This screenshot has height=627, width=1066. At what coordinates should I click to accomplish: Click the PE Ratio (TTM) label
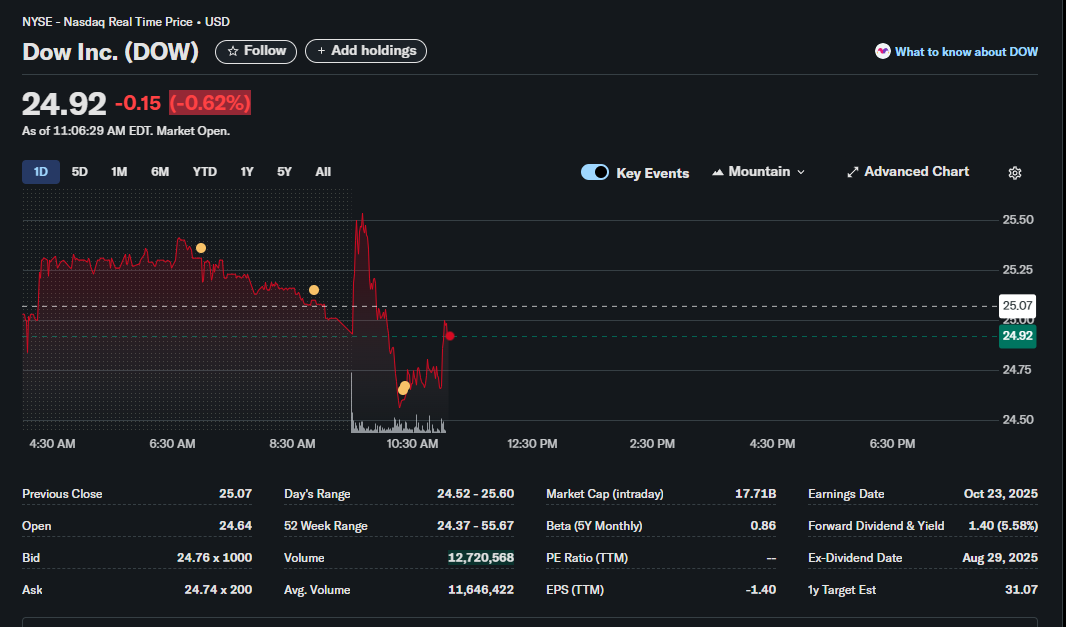pos(587,558)
